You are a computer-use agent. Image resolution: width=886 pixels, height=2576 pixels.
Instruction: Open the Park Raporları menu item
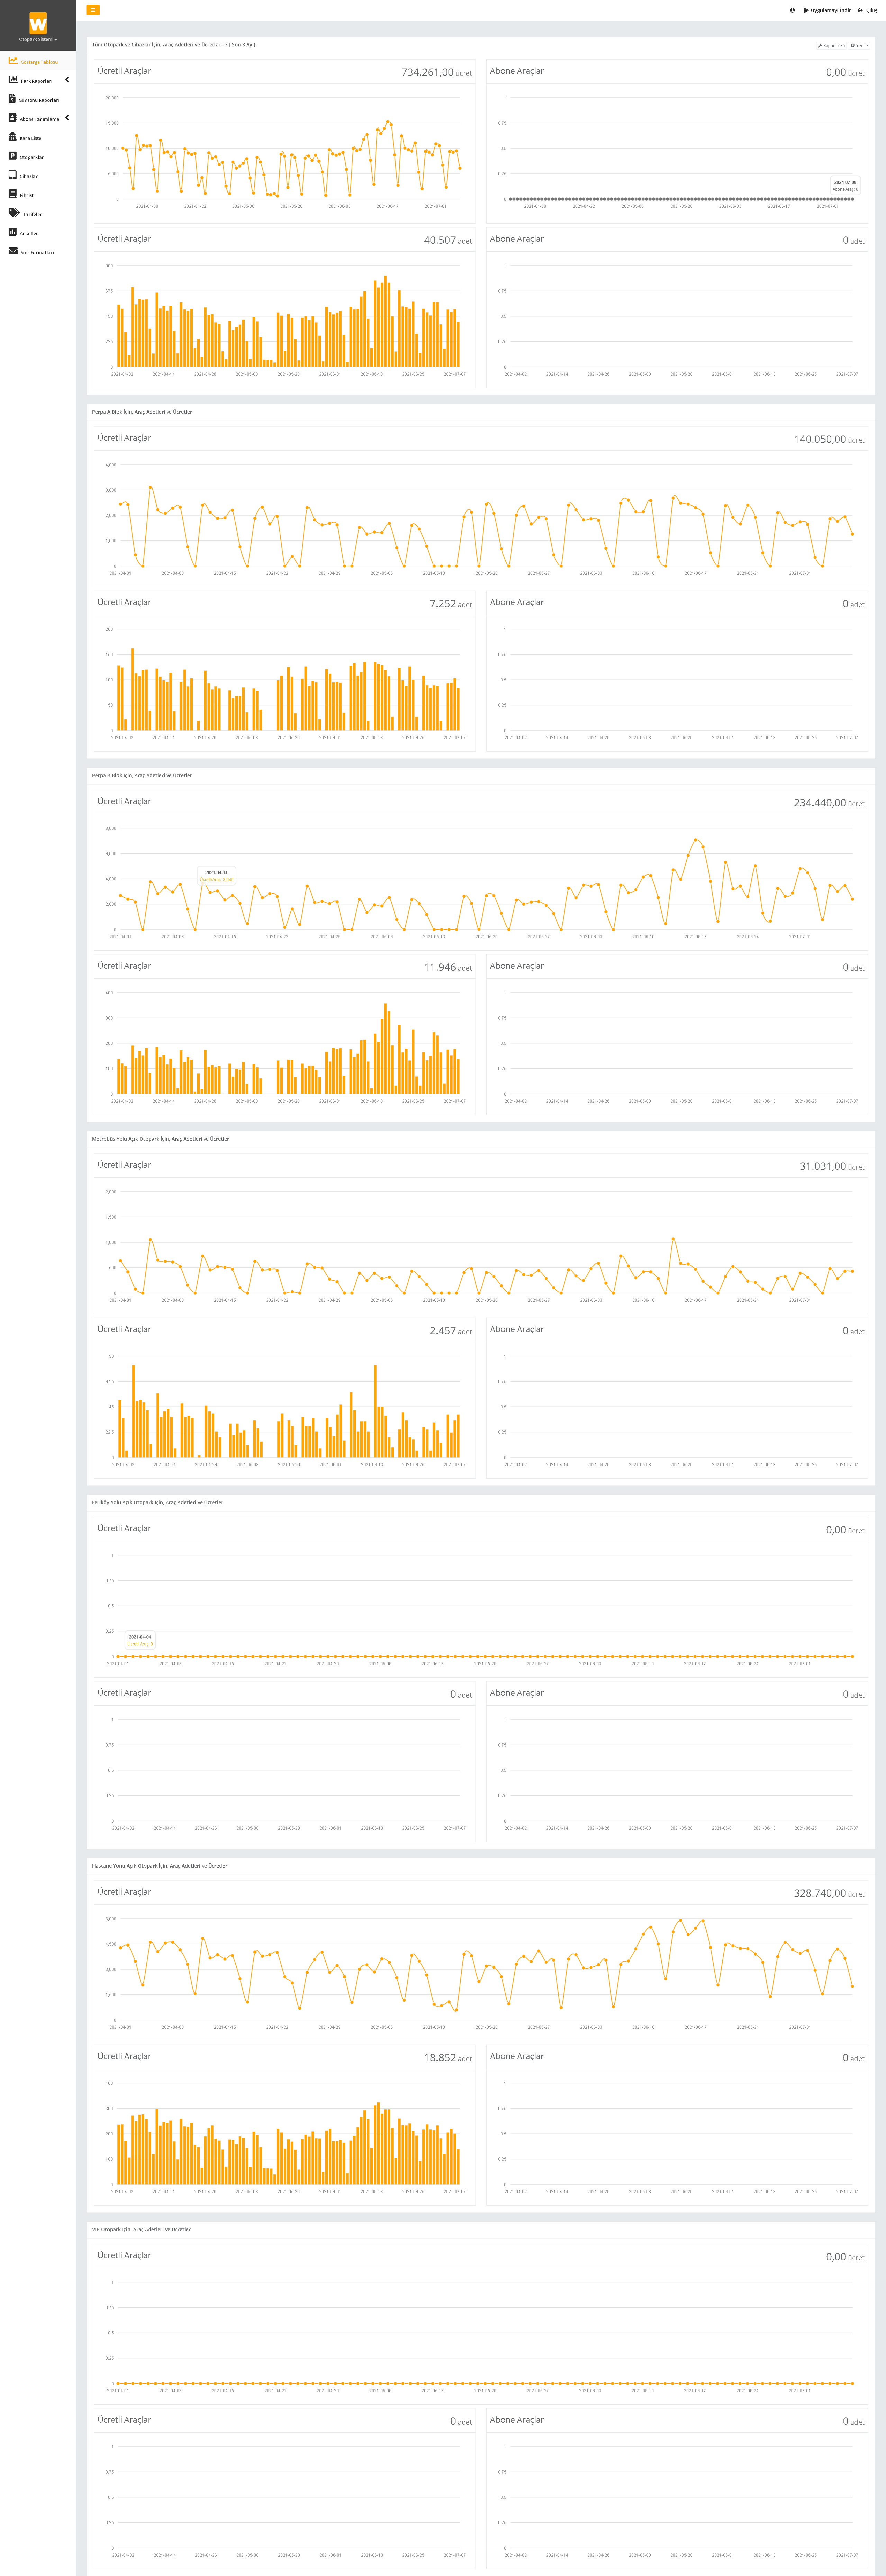pyautogui.click(x=36, y=81)
